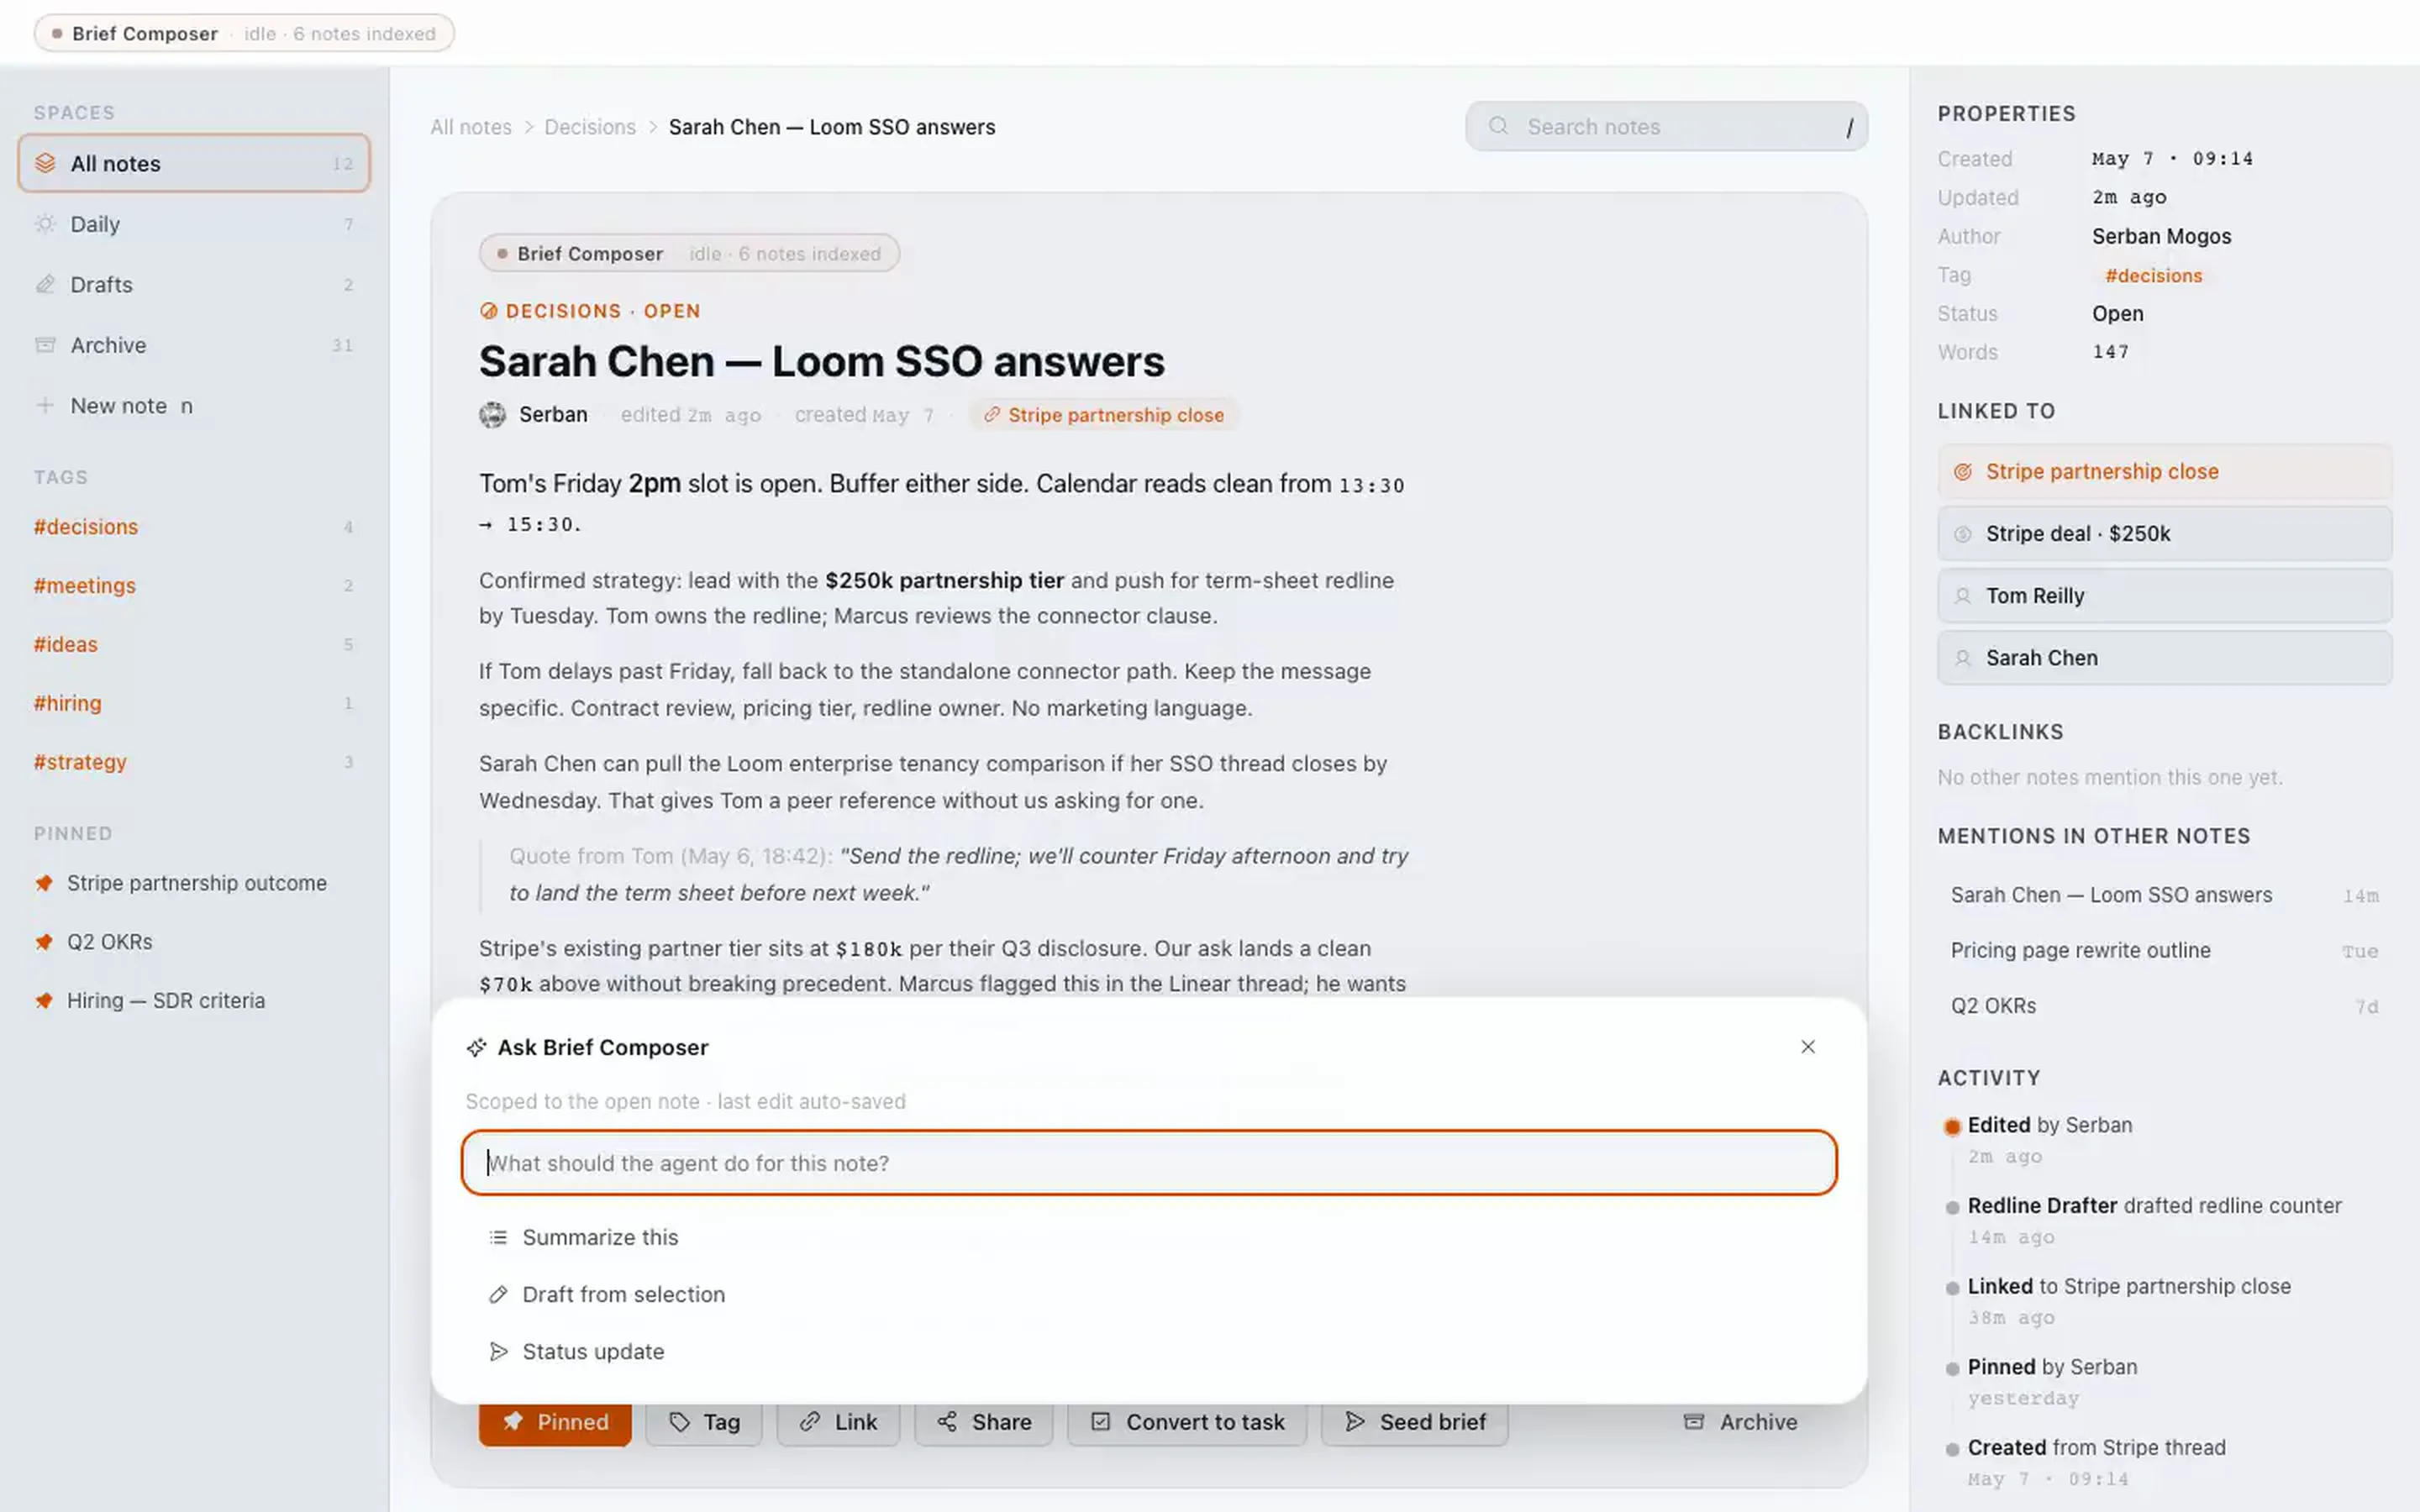This screenshot has width=2420, height=1512.
Task: Click the plus icon beside New note
Action: point(45,405)
